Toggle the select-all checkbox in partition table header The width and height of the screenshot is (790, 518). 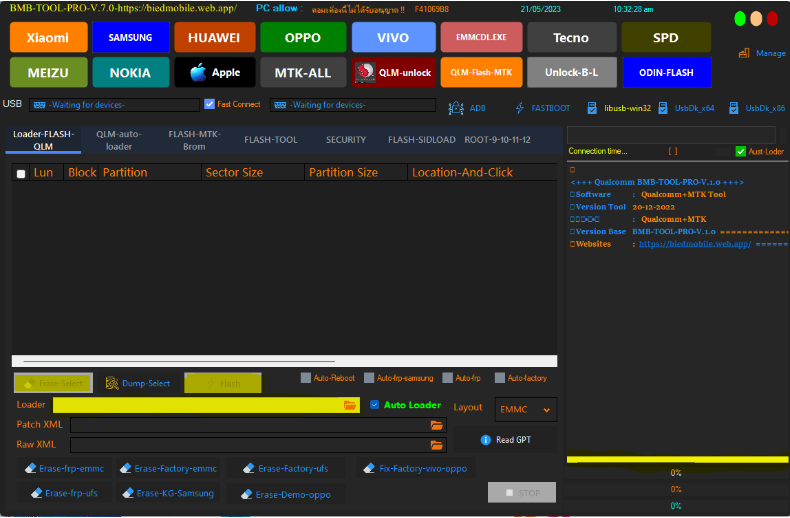pyautogui.click(x=21, y=173)
